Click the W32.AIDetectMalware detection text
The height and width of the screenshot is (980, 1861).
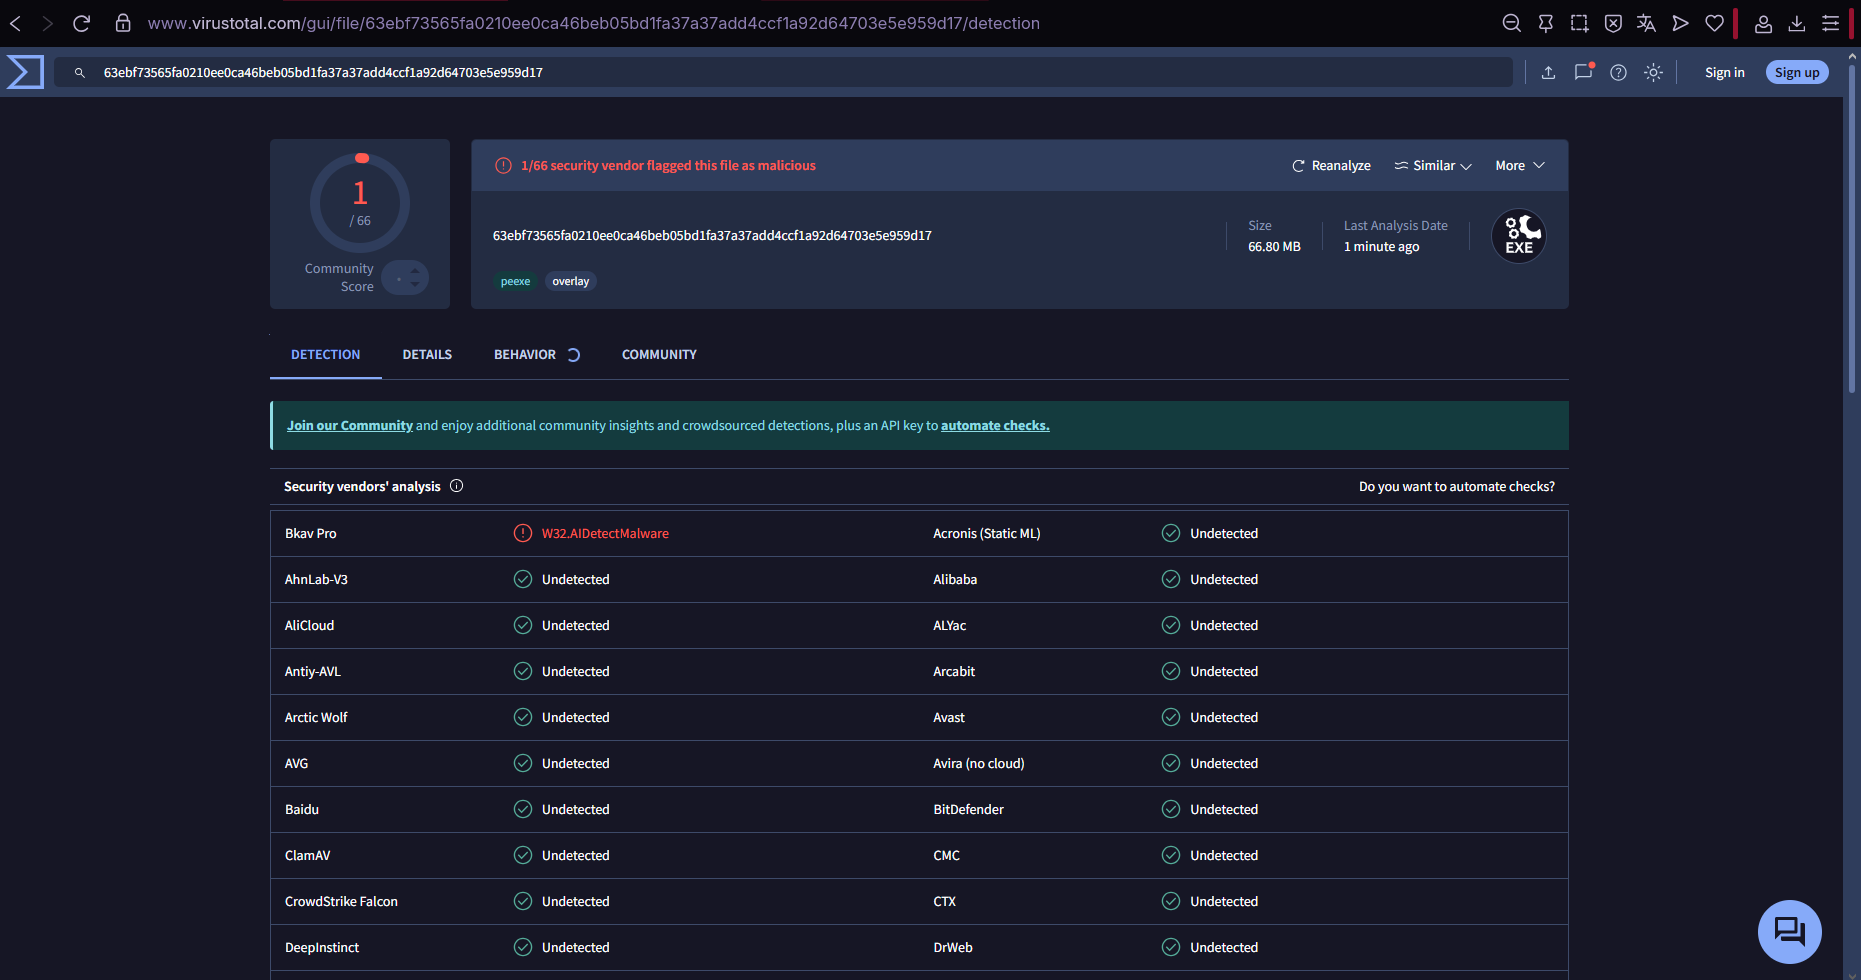coord(605,533)
